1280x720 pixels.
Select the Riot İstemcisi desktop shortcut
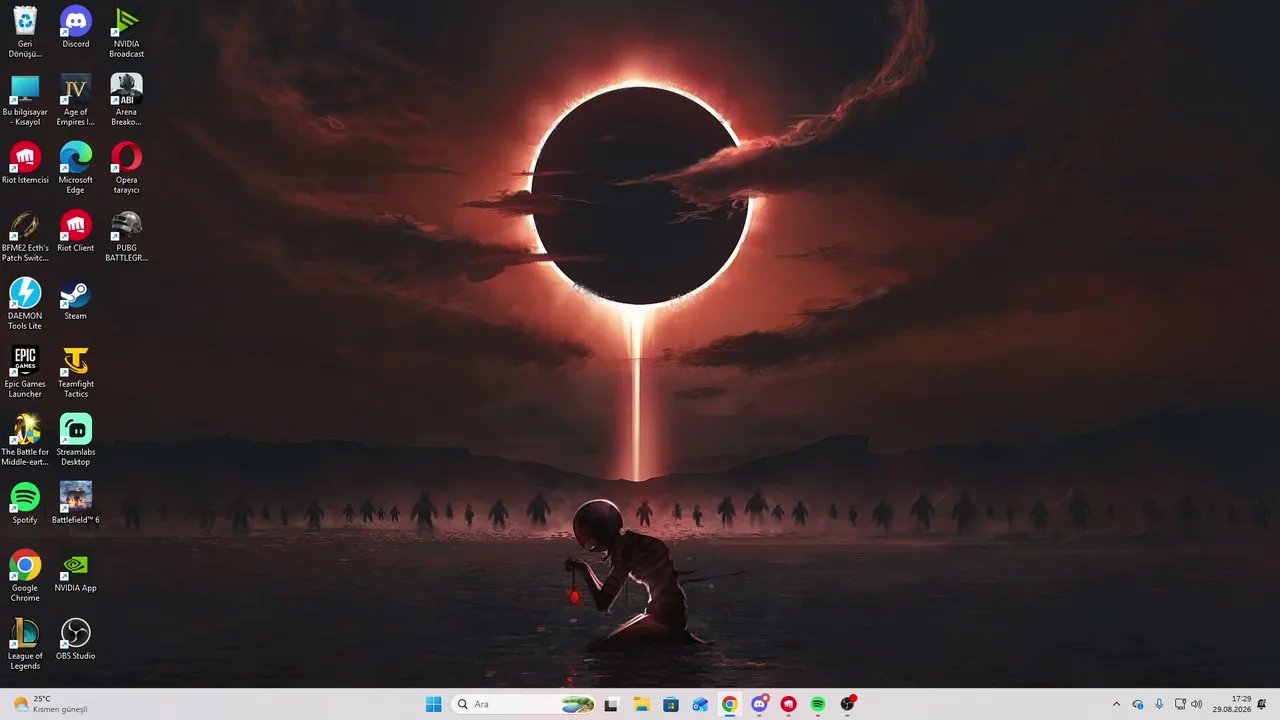pyautogui.click(x=25, y=163)
